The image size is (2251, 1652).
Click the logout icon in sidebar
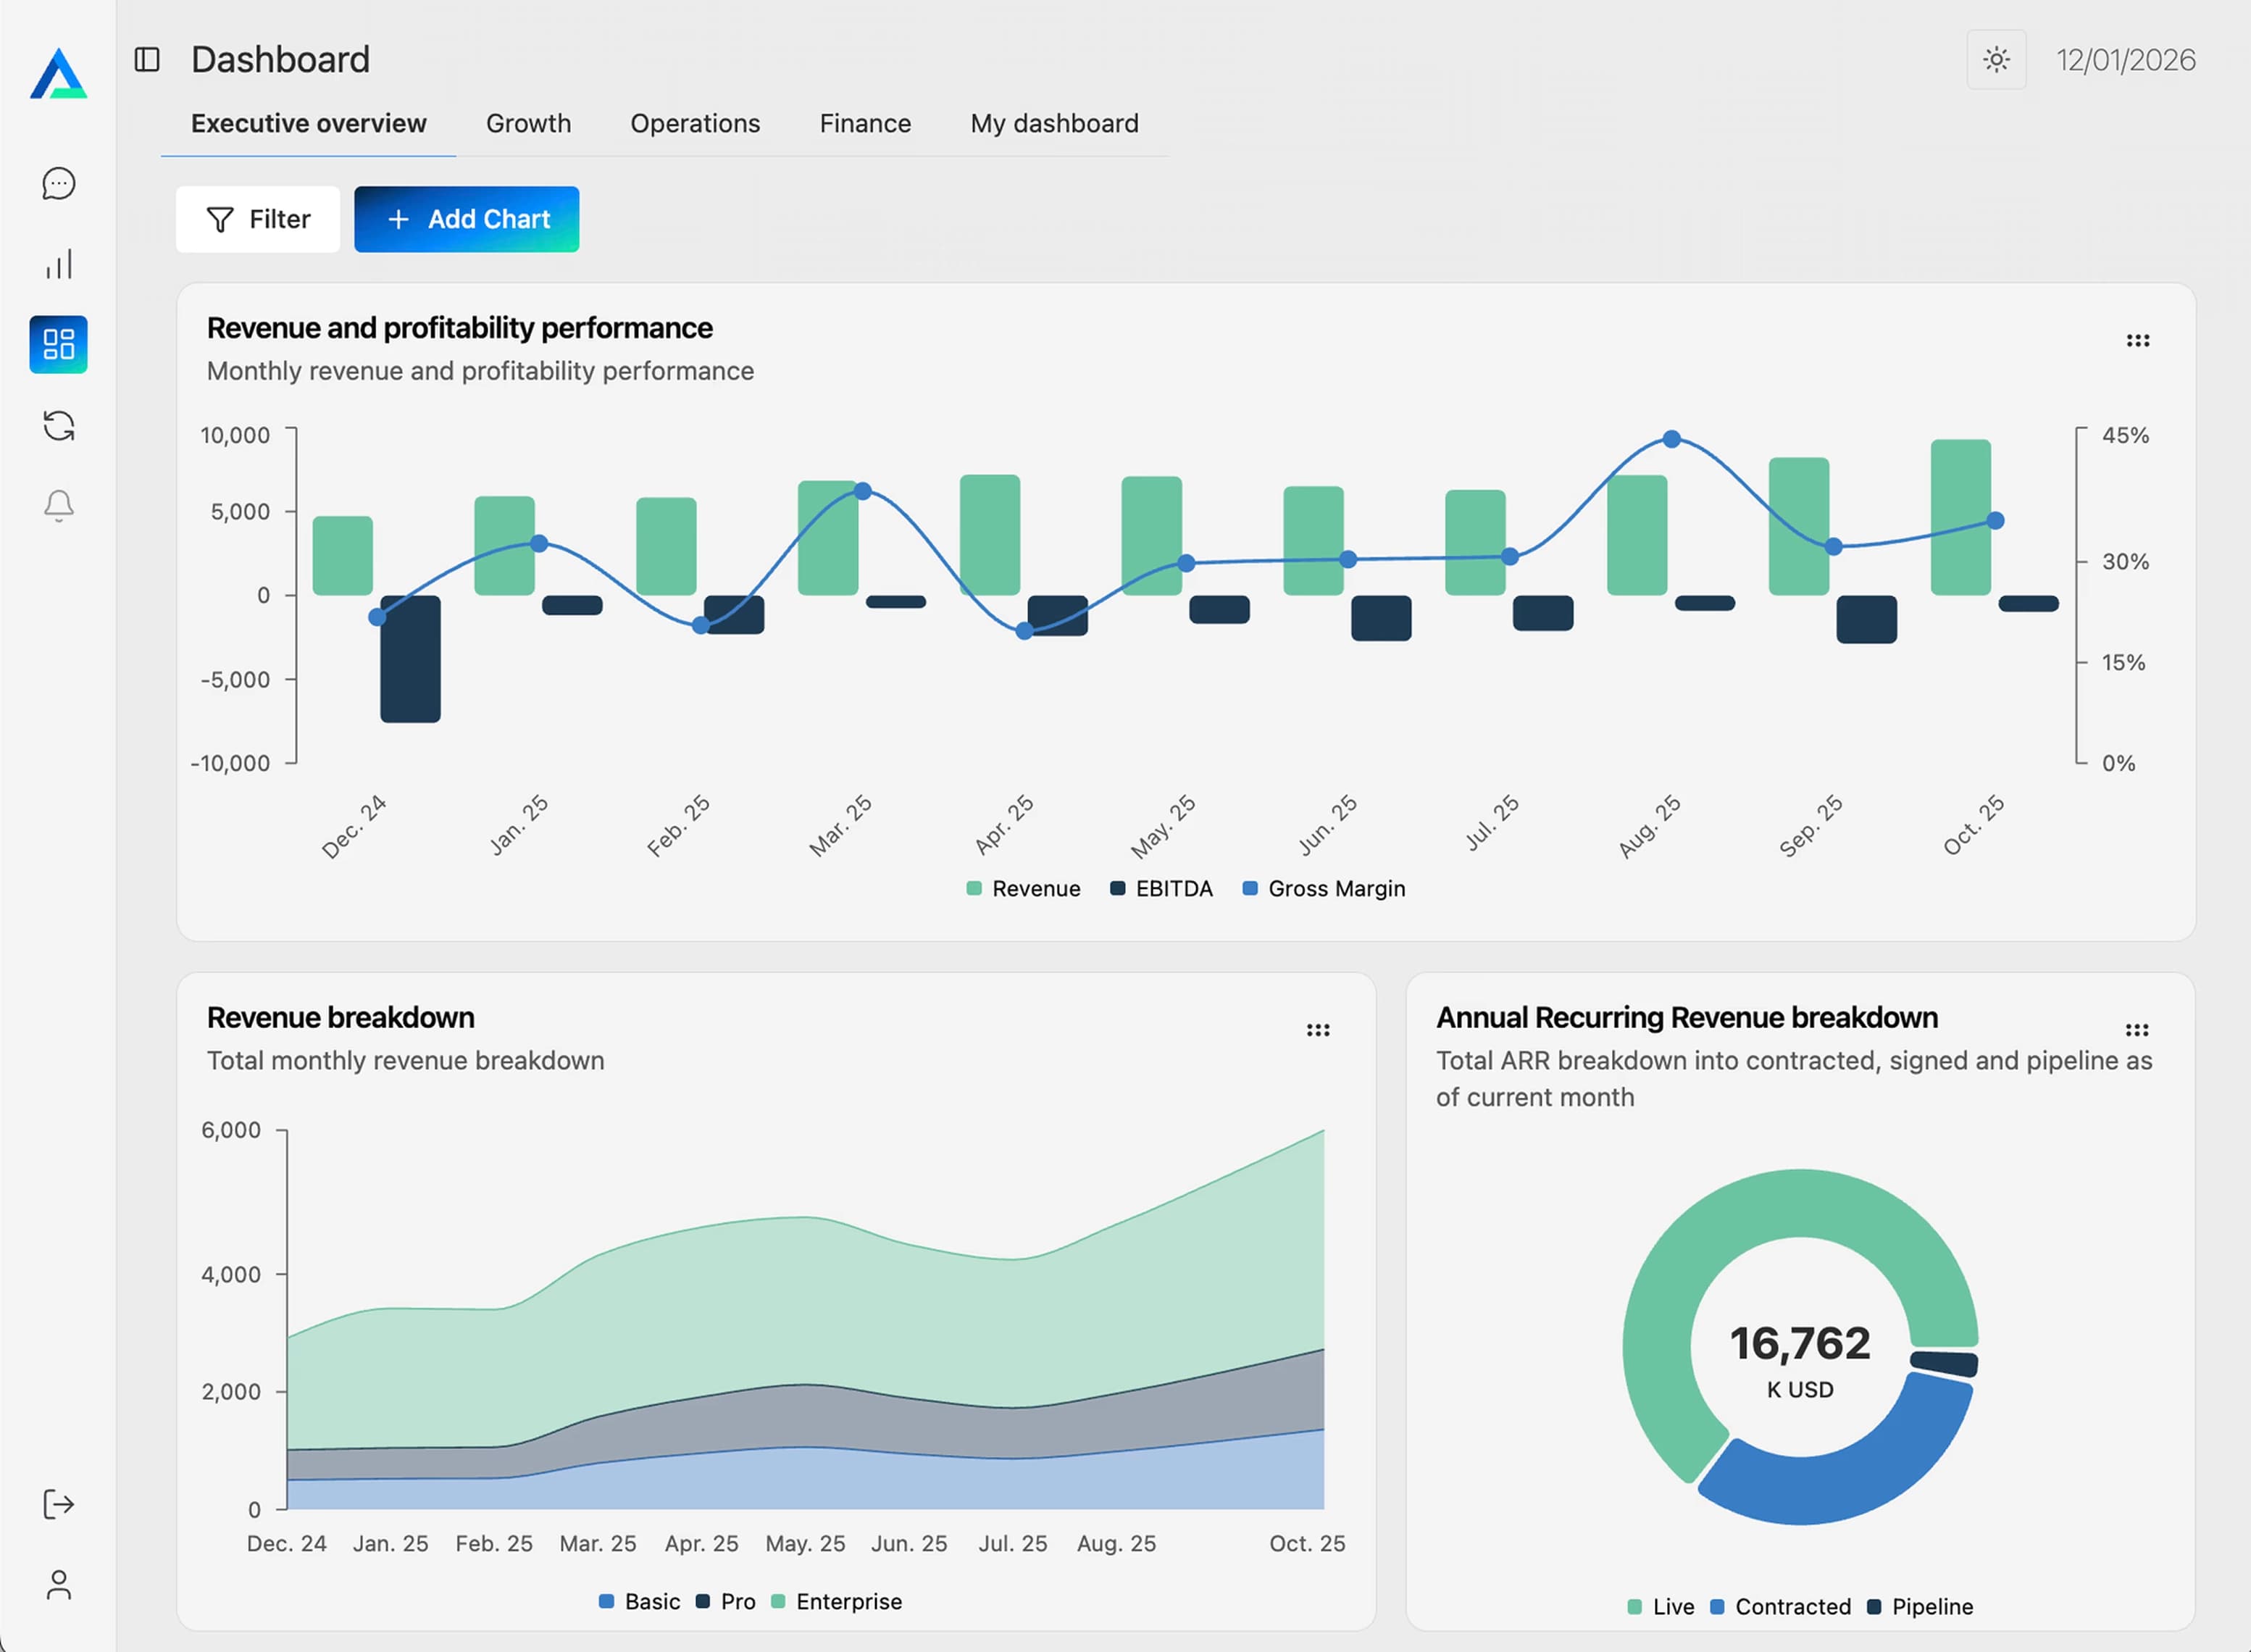(x=59, y=1504)
